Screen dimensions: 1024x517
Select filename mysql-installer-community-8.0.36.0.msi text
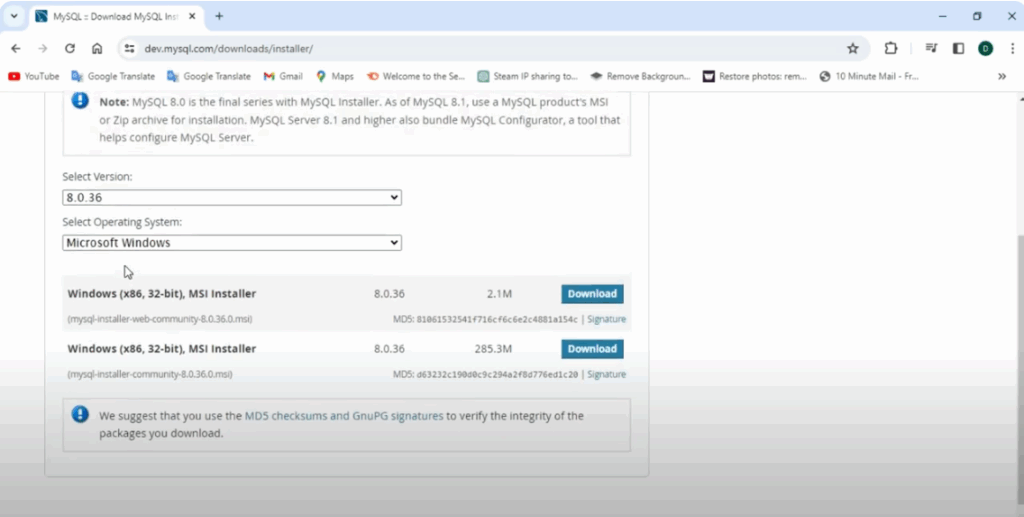coord(150,374)
